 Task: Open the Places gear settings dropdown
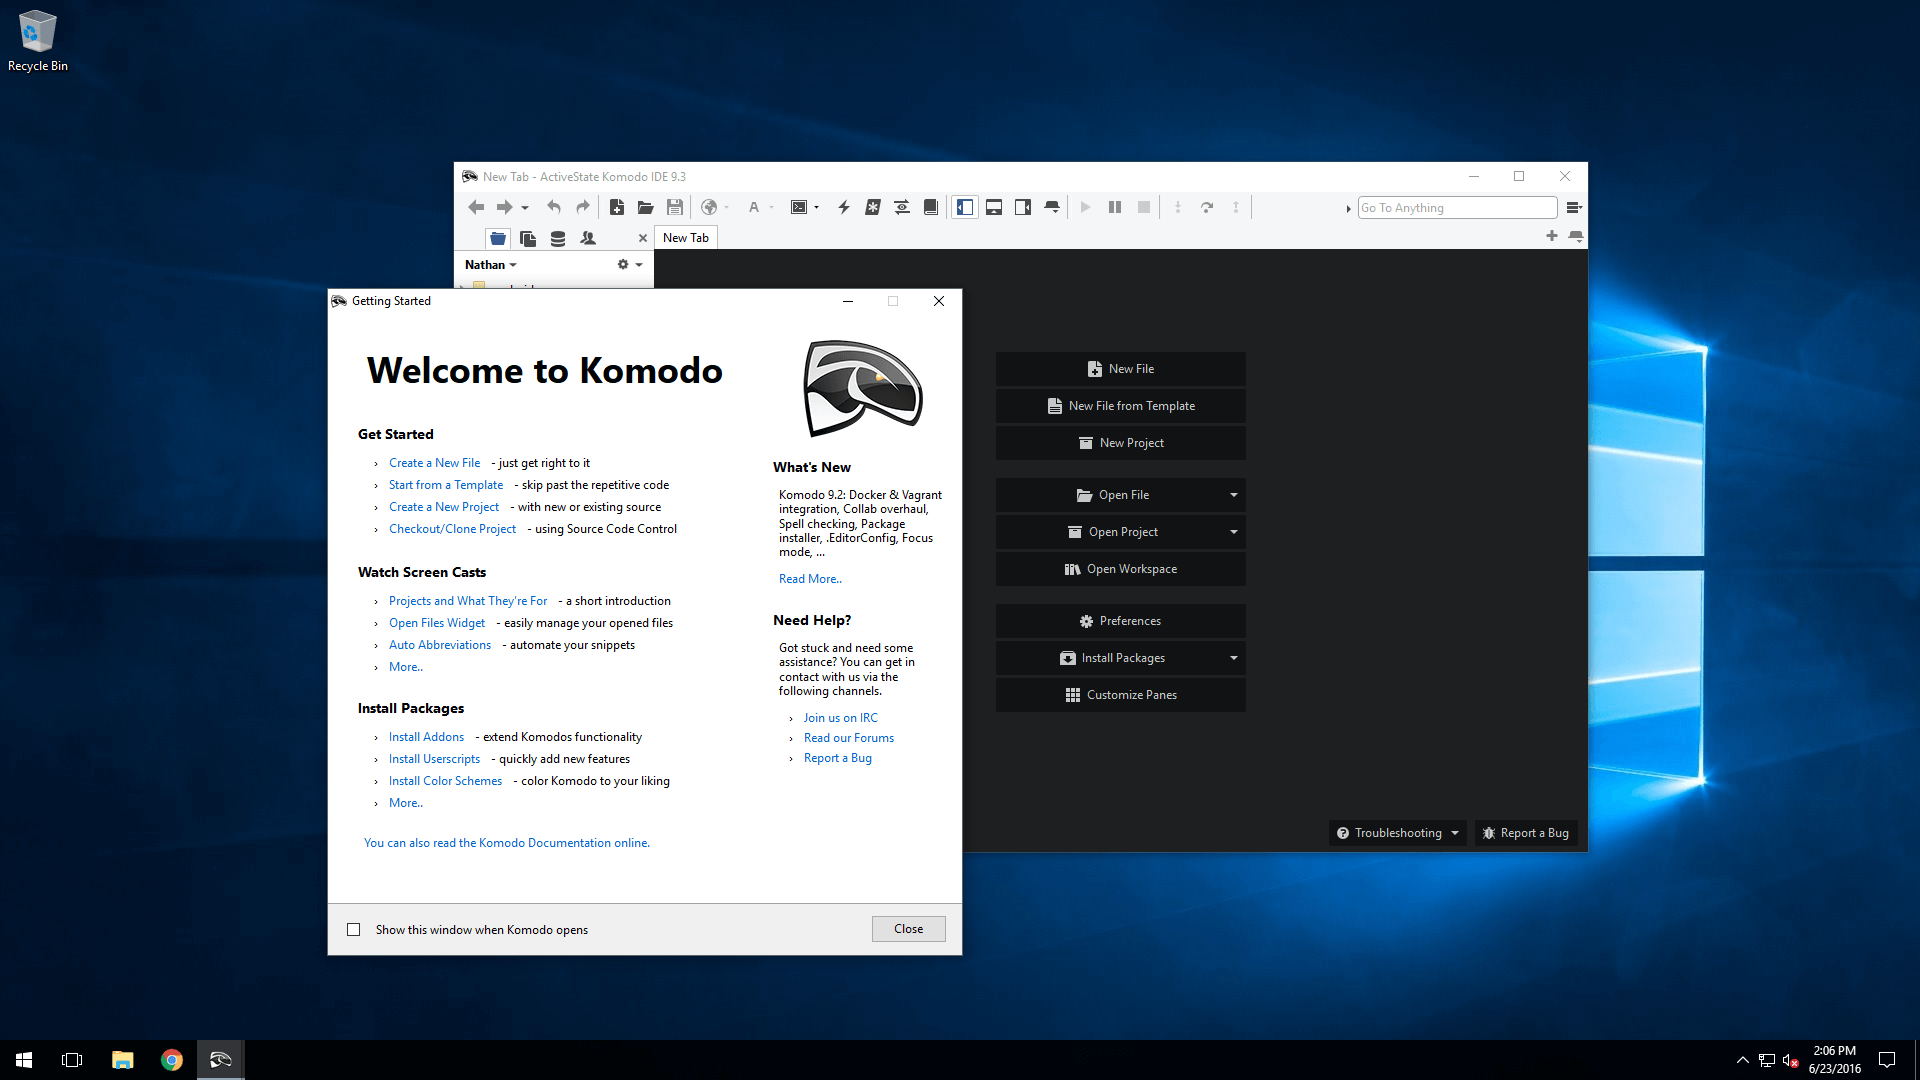[629, 265]
